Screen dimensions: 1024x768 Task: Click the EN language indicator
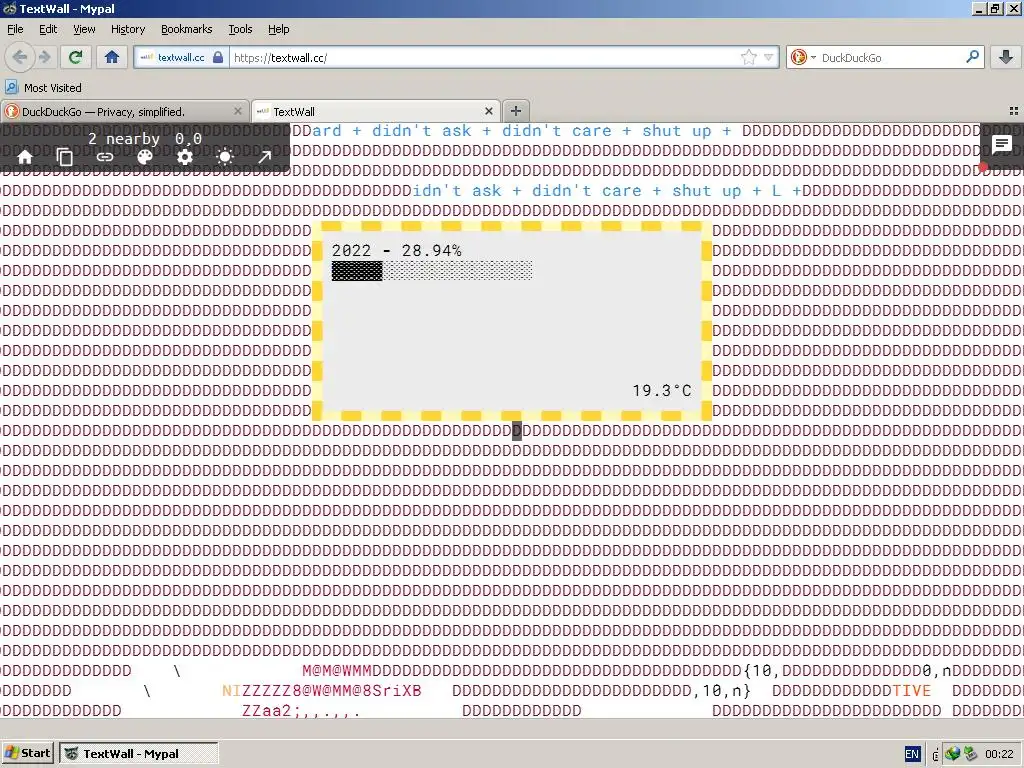tap(912, 754)
